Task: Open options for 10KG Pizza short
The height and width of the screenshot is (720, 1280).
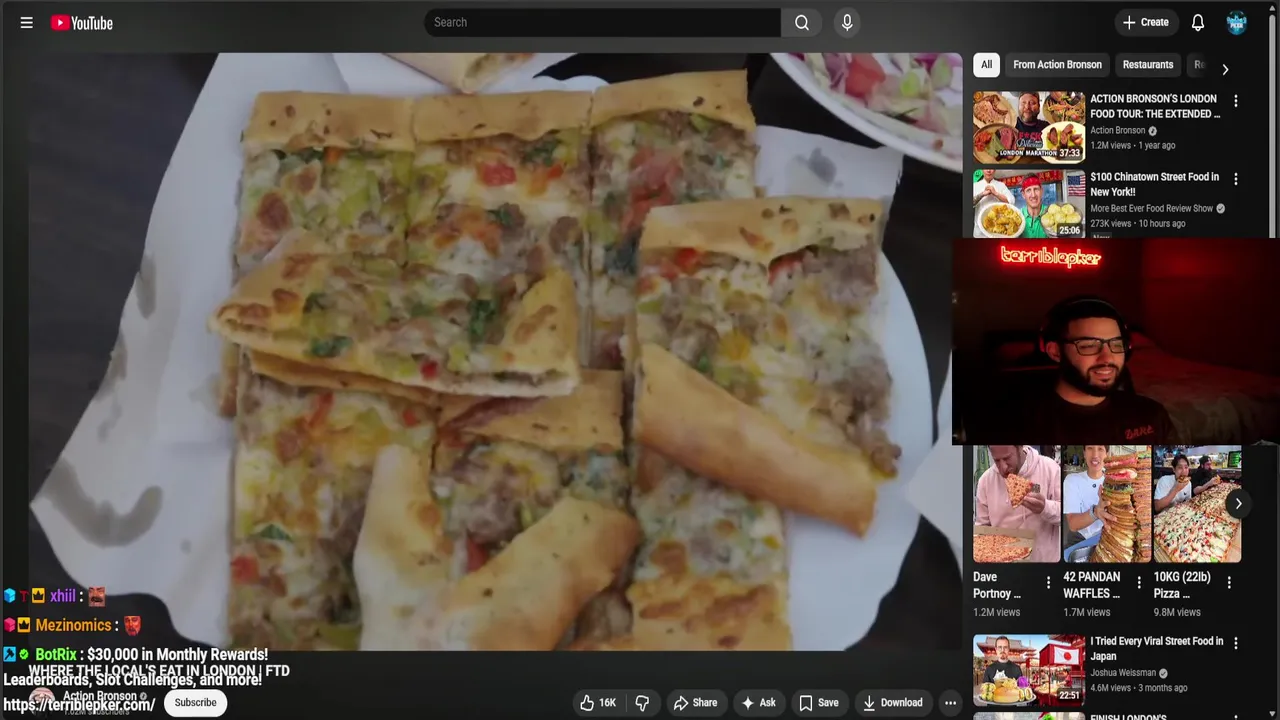Action: tap(1228, 582)
